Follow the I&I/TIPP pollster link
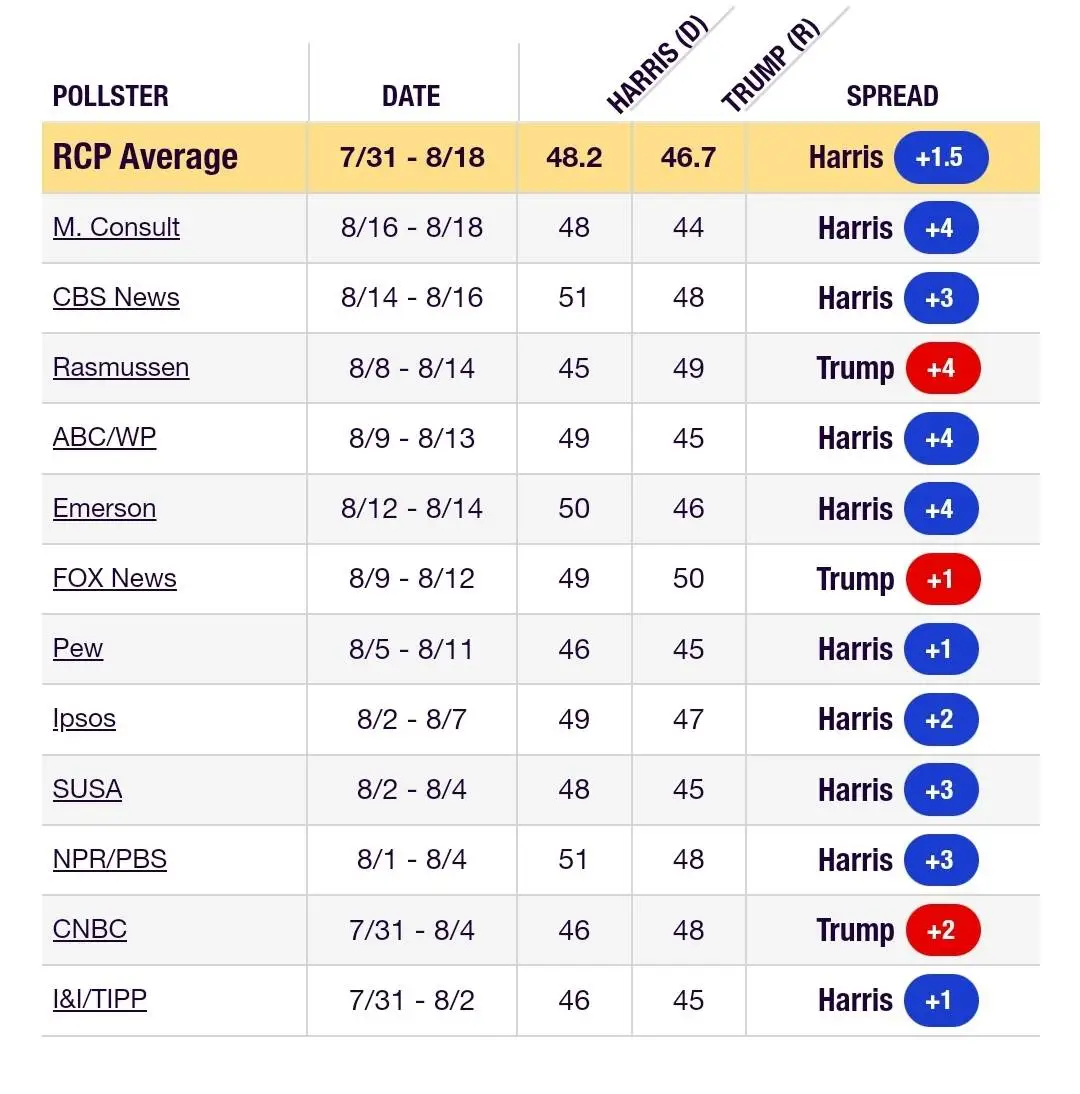This screenshot has width=1080, height=1094. (x=99, y=999)
